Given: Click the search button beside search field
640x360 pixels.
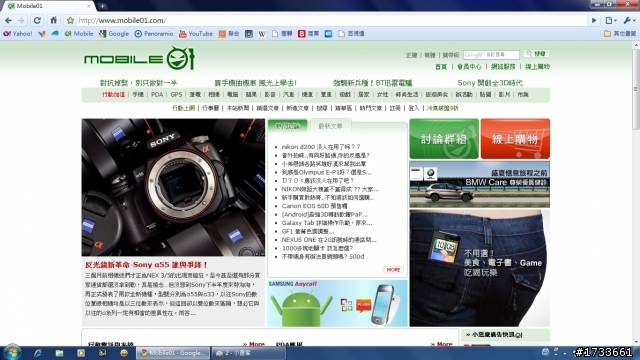Looking at the screenshot, I should tap(536, 54).
